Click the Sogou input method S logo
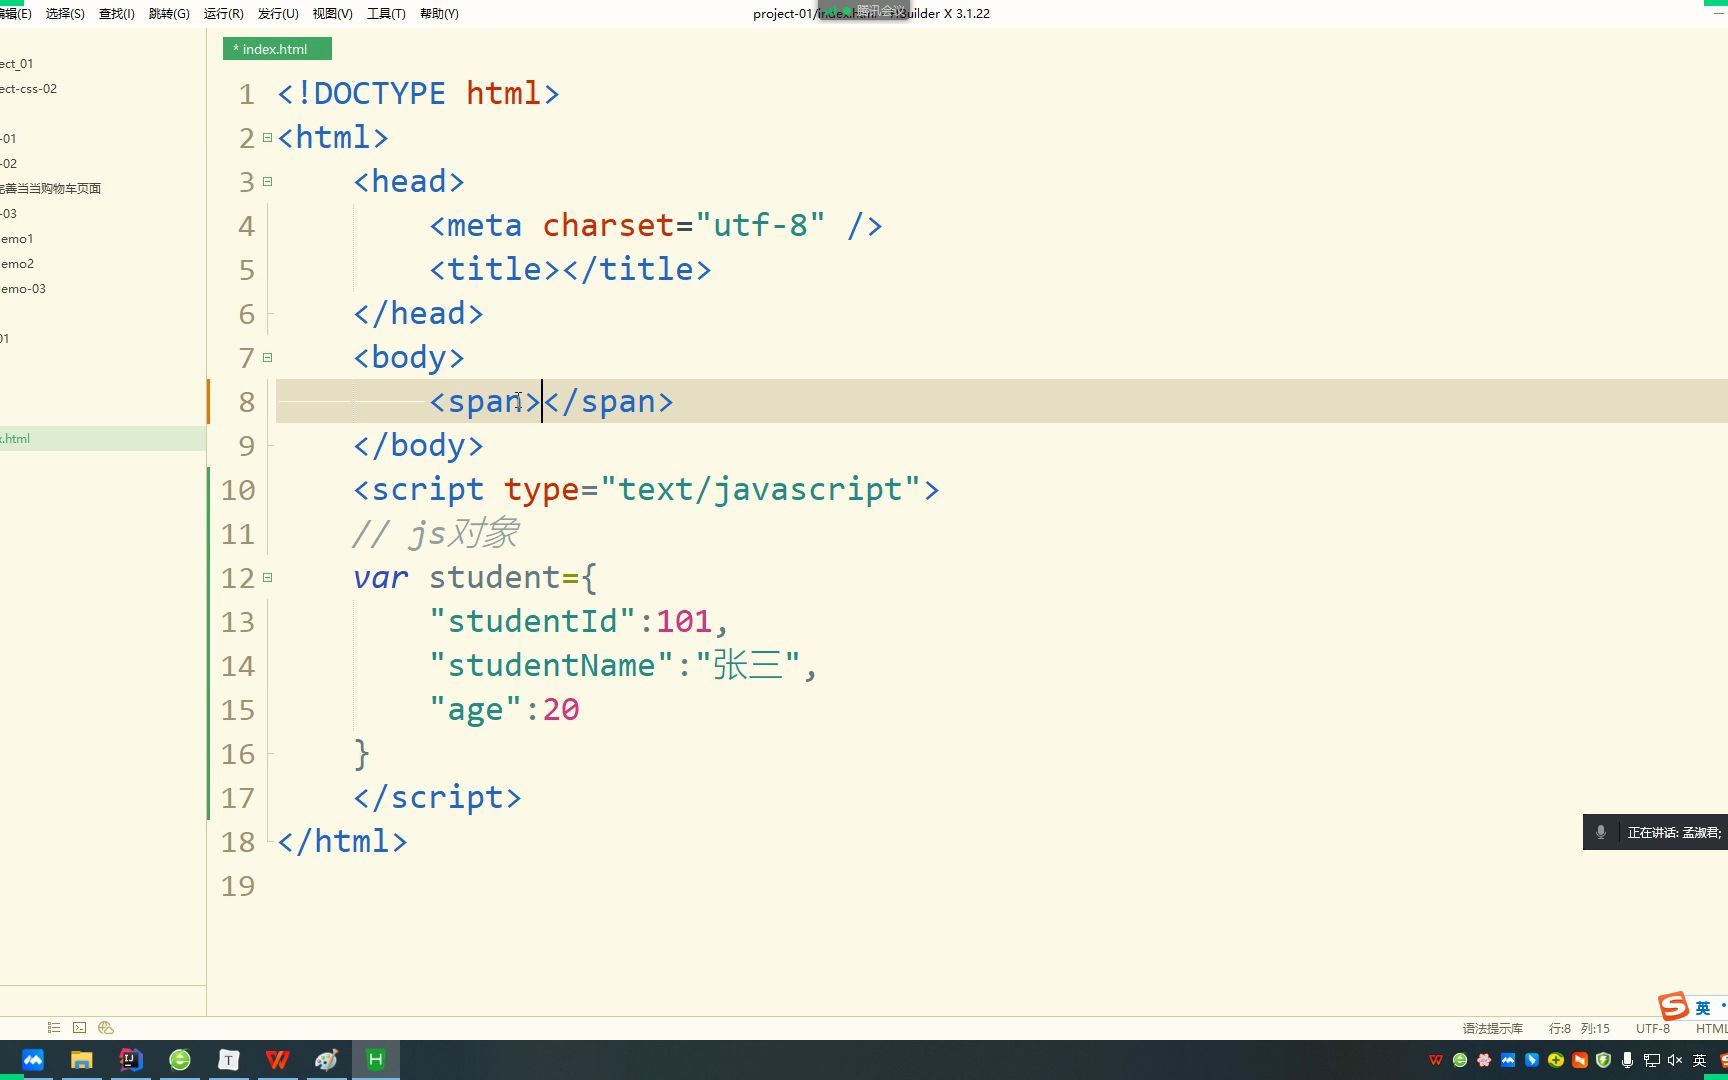Image resolution: width=1728 pixels, height=1080 pixels. coord(1673,1006)
